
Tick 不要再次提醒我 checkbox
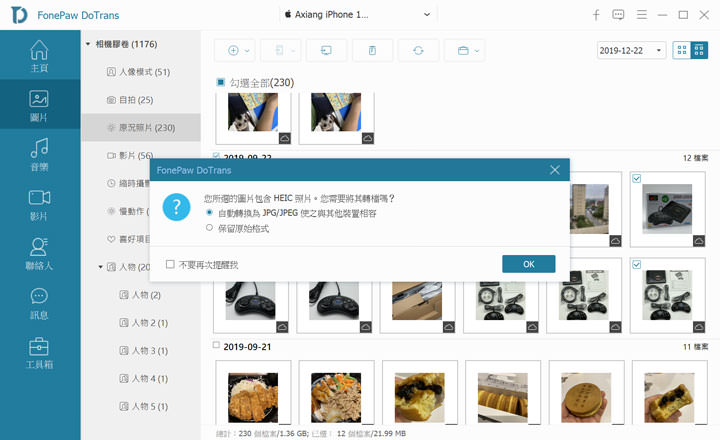[170, 265]
